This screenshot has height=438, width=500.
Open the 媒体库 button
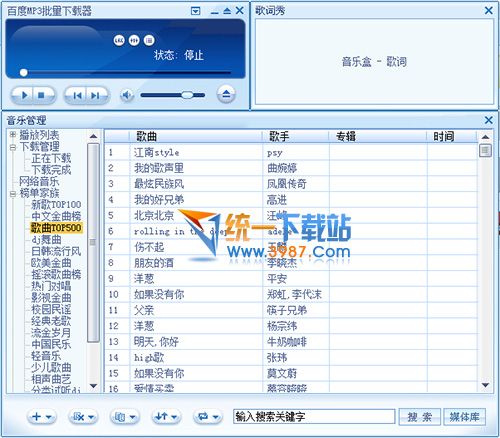464,417
